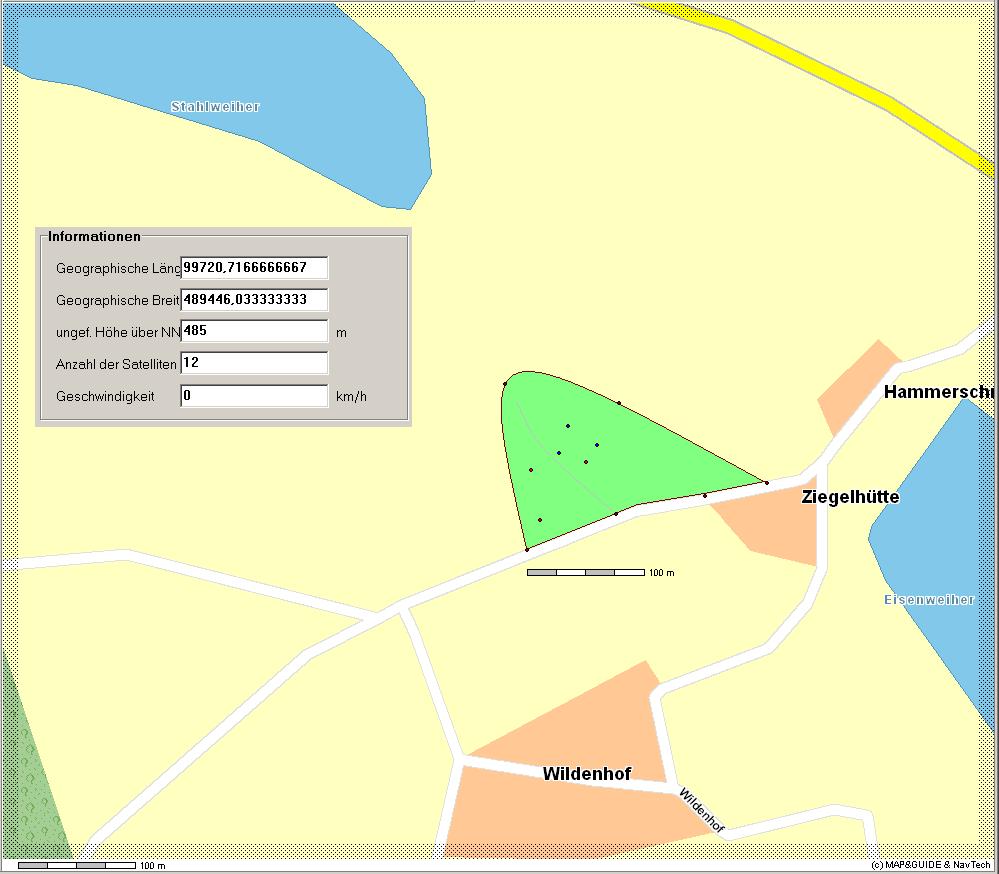
Task: Click the MAP&GUIDE & NavTech copyright text
Action: 931,865
